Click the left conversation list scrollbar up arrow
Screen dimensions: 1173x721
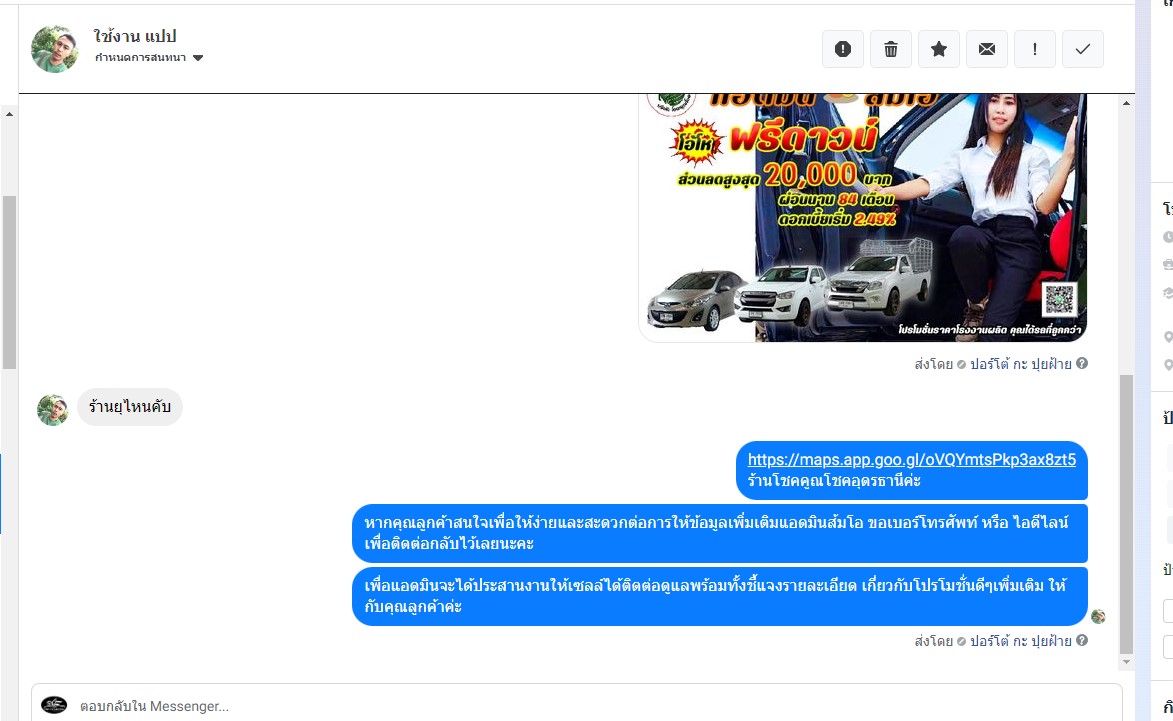[9, 114]
